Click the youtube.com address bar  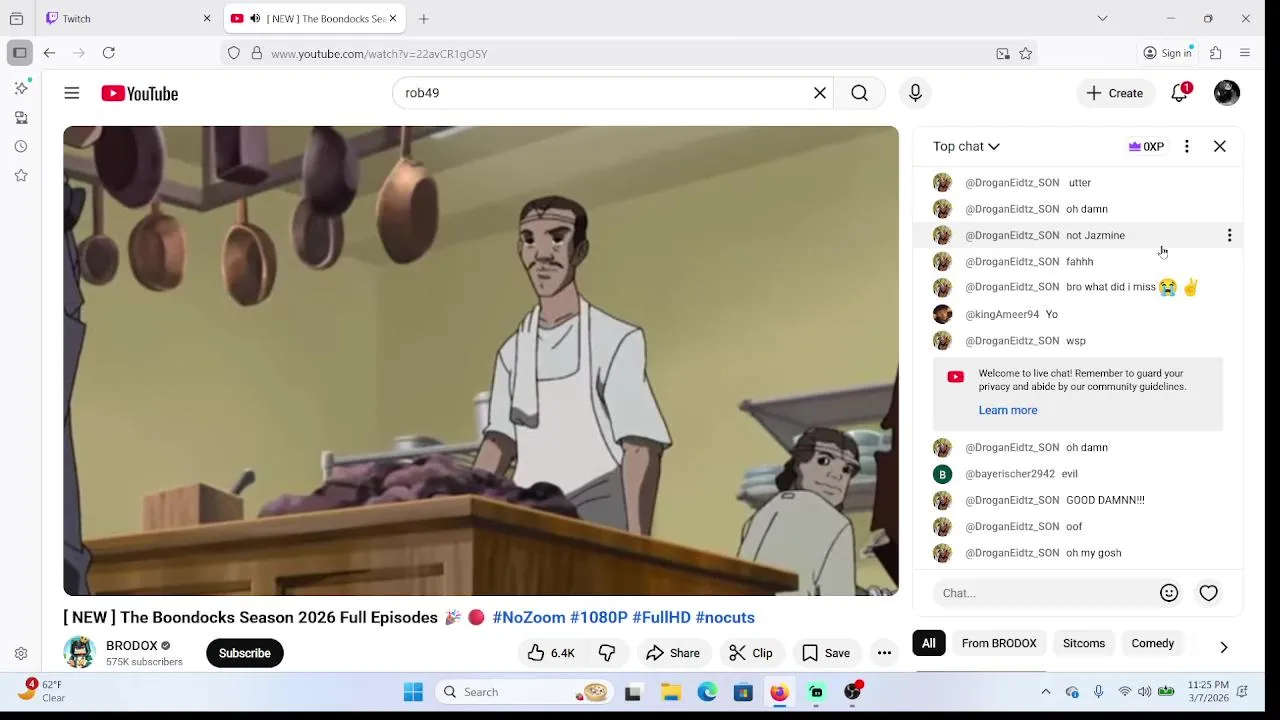point(630,54)
